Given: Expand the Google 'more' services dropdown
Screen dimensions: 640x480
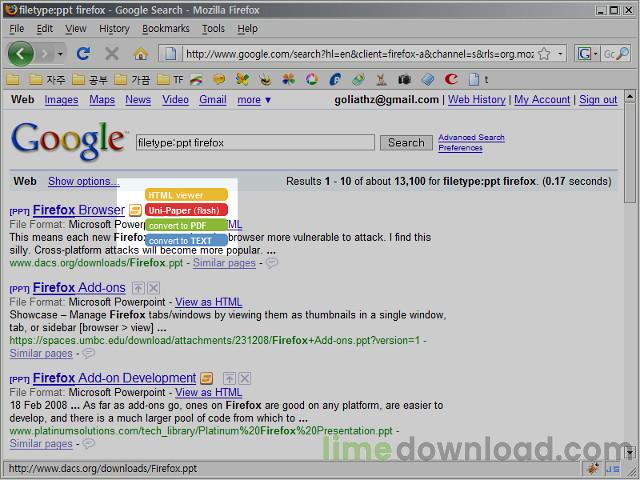Looking at the screenshot, I should pyautogui.click(x=254, y=100).
